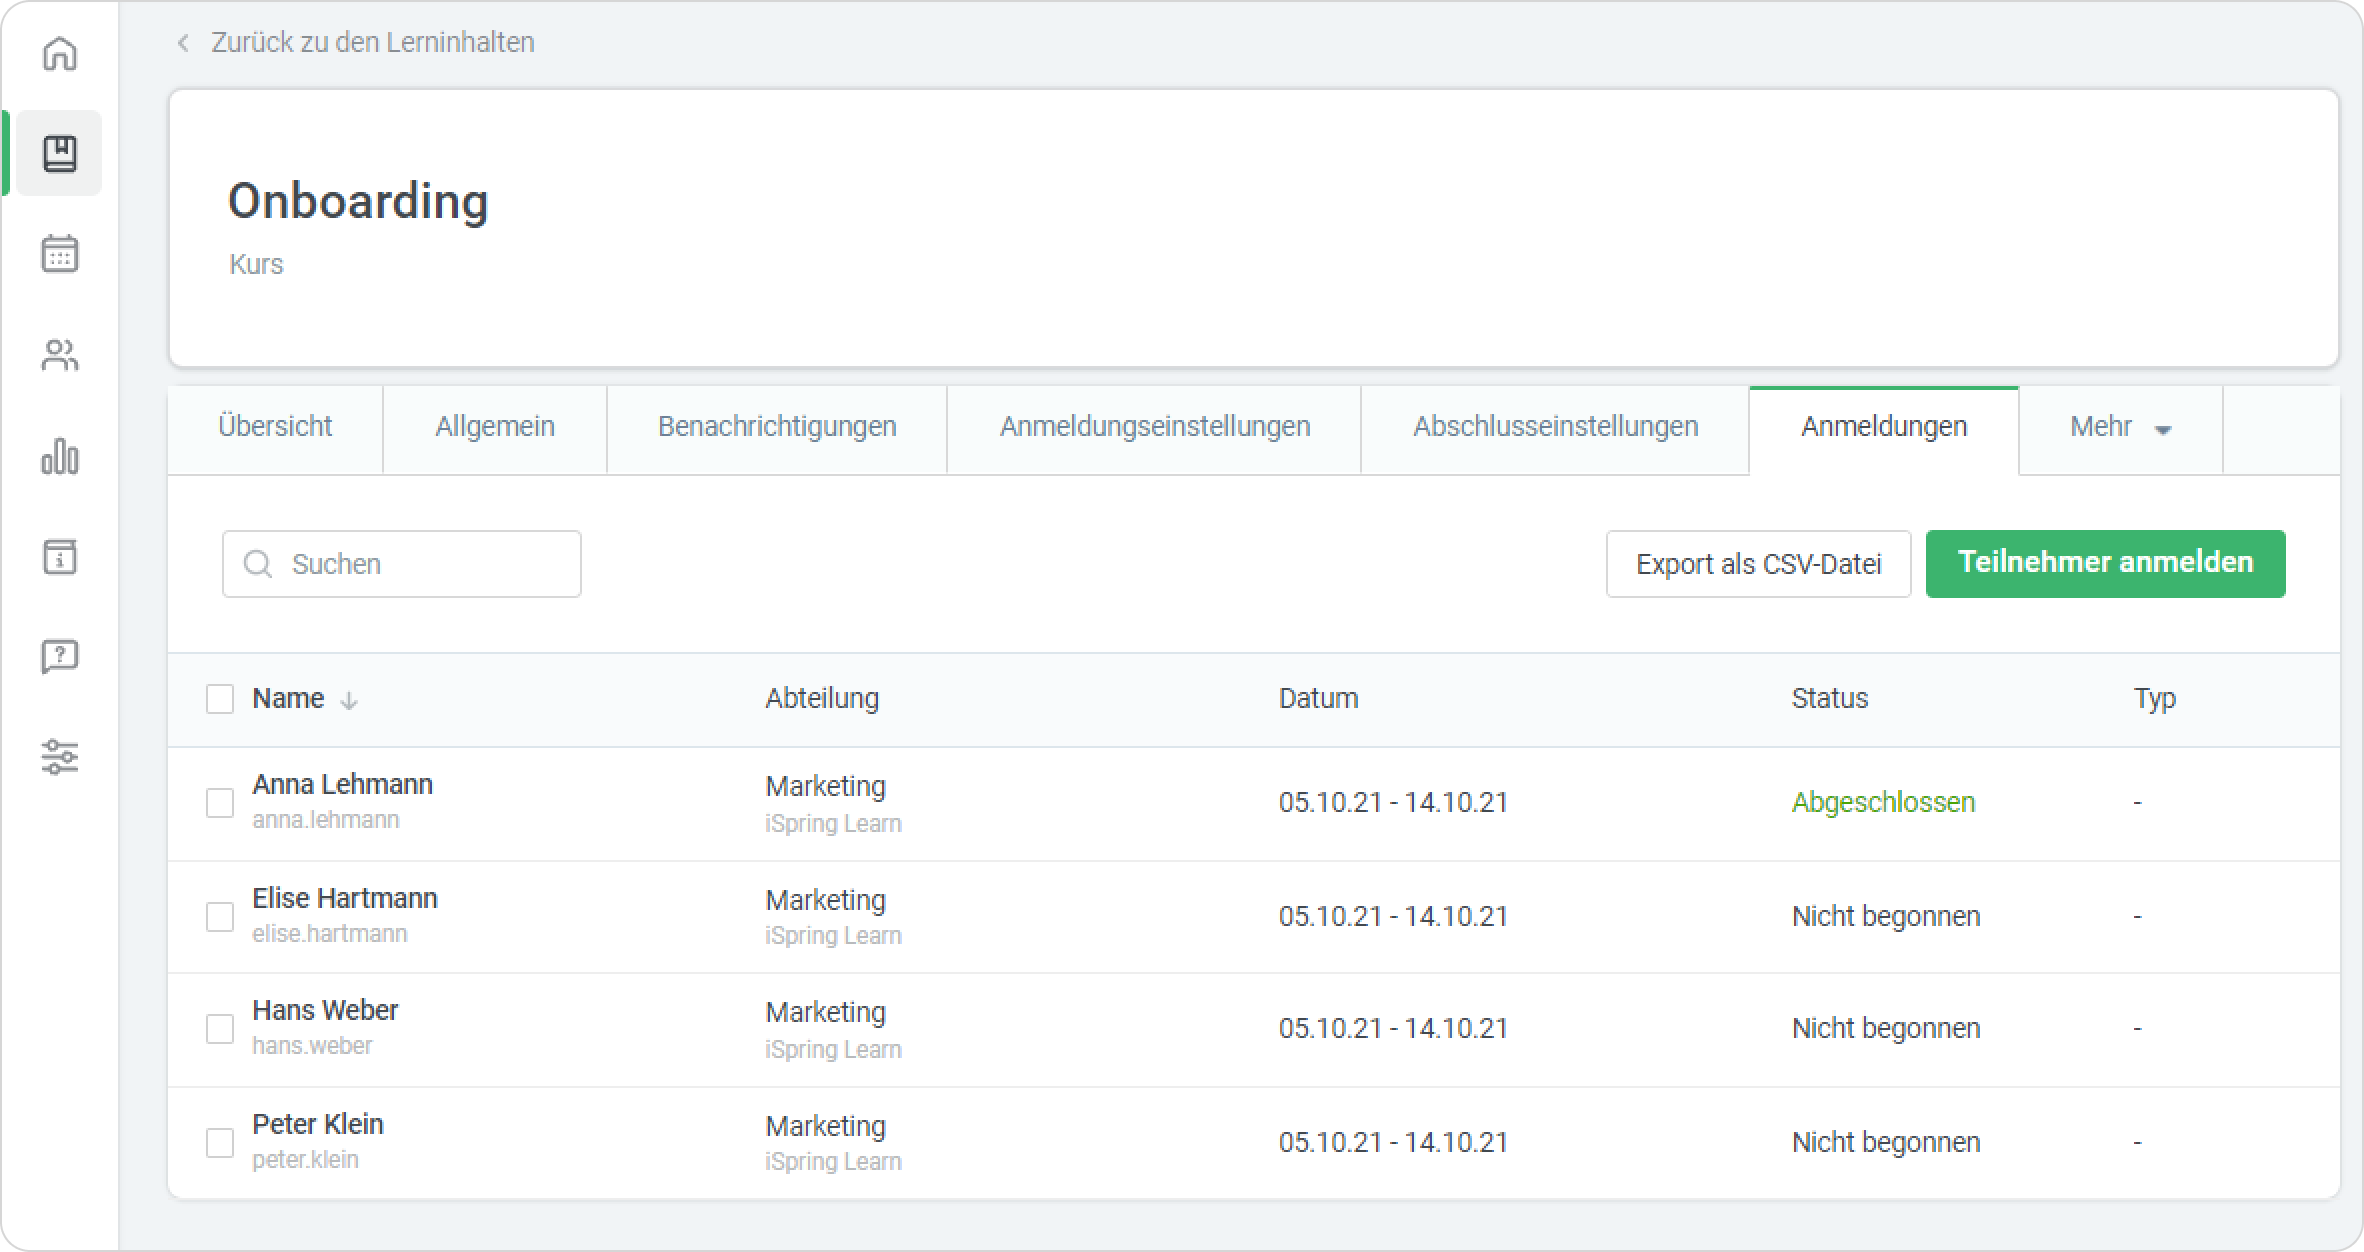
Task: Switch to the Benachrichtigungen tab
Action: click(777, 428)
